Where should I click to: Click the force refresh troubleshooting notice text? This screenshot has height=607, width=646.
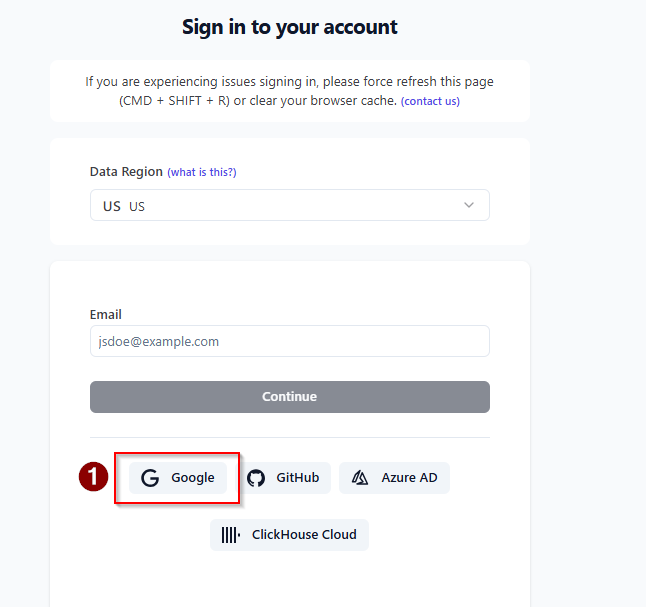pos(290,91)
